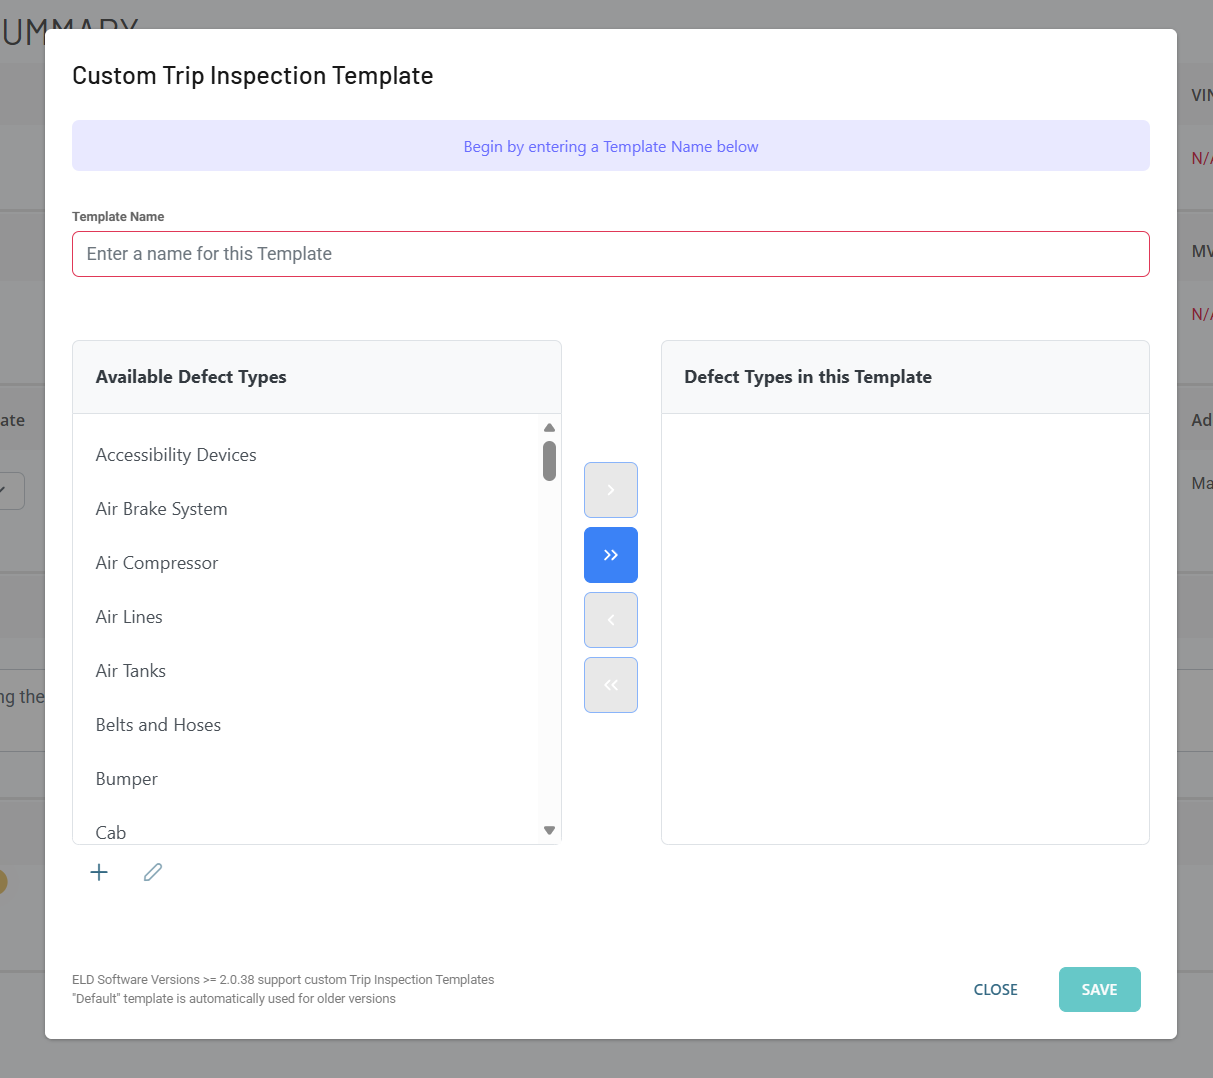Select the Cab defect type
1213x1078 pixels.
[x=110, y=830]
